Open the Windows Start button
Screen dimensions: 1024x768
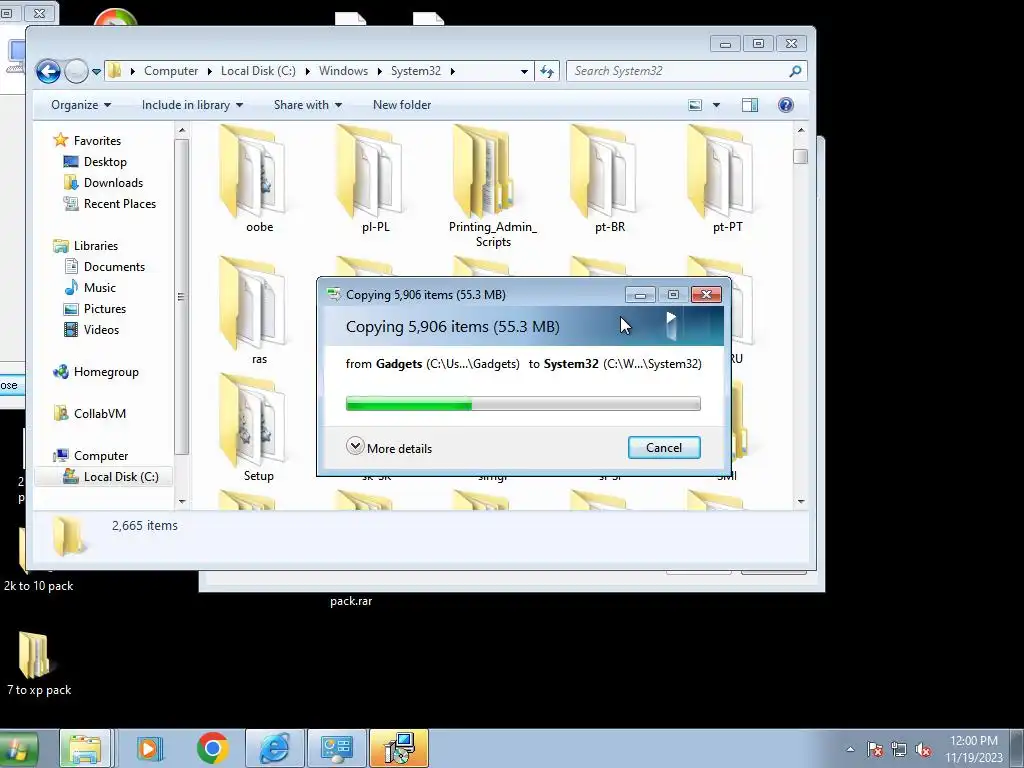[18, 748]
